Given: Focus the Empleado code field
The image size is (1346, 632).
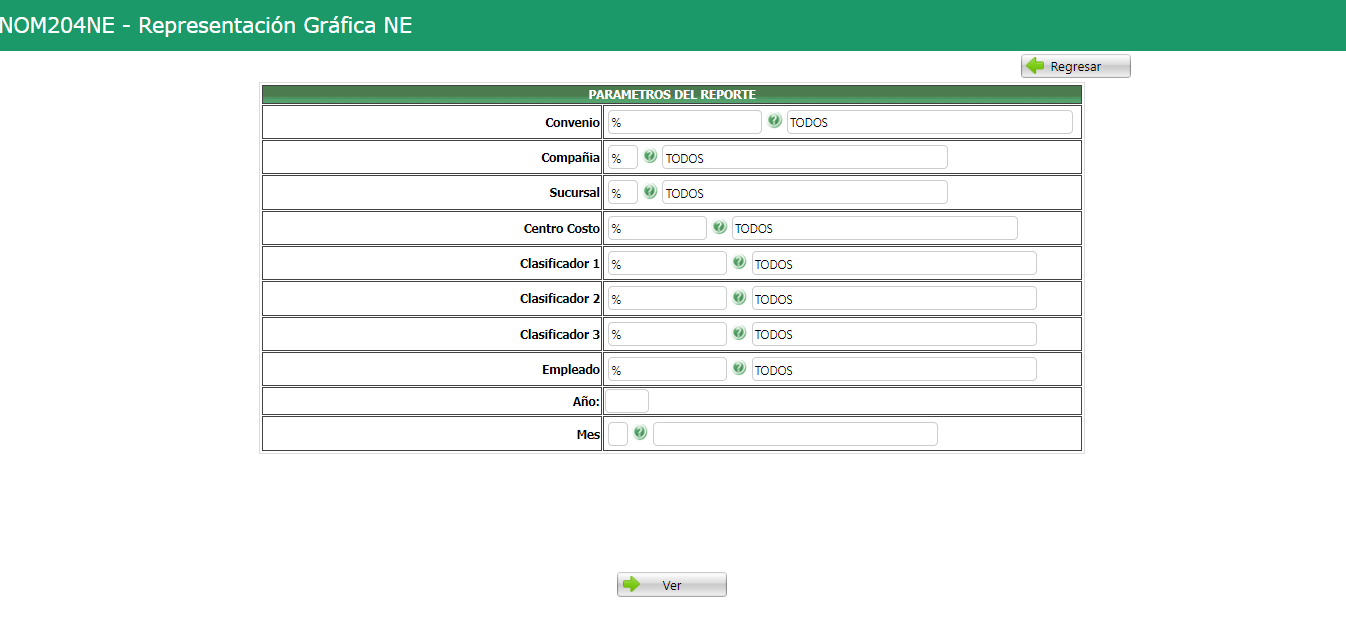Looking at the screenshot, I should coord(667,369).
